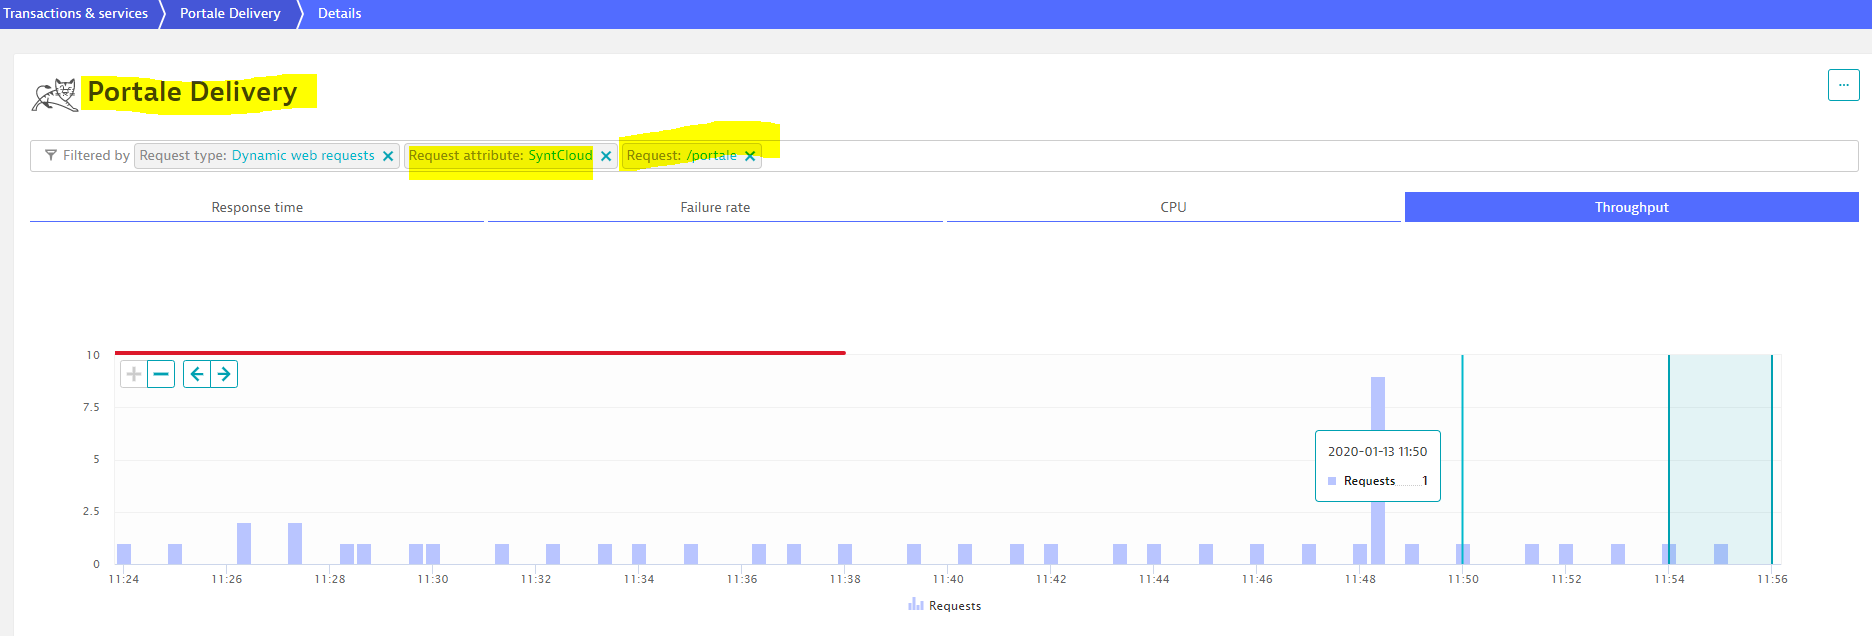Click the Tomcat service icon
This screenshot has height=636, width=1872.
(55, 94)
